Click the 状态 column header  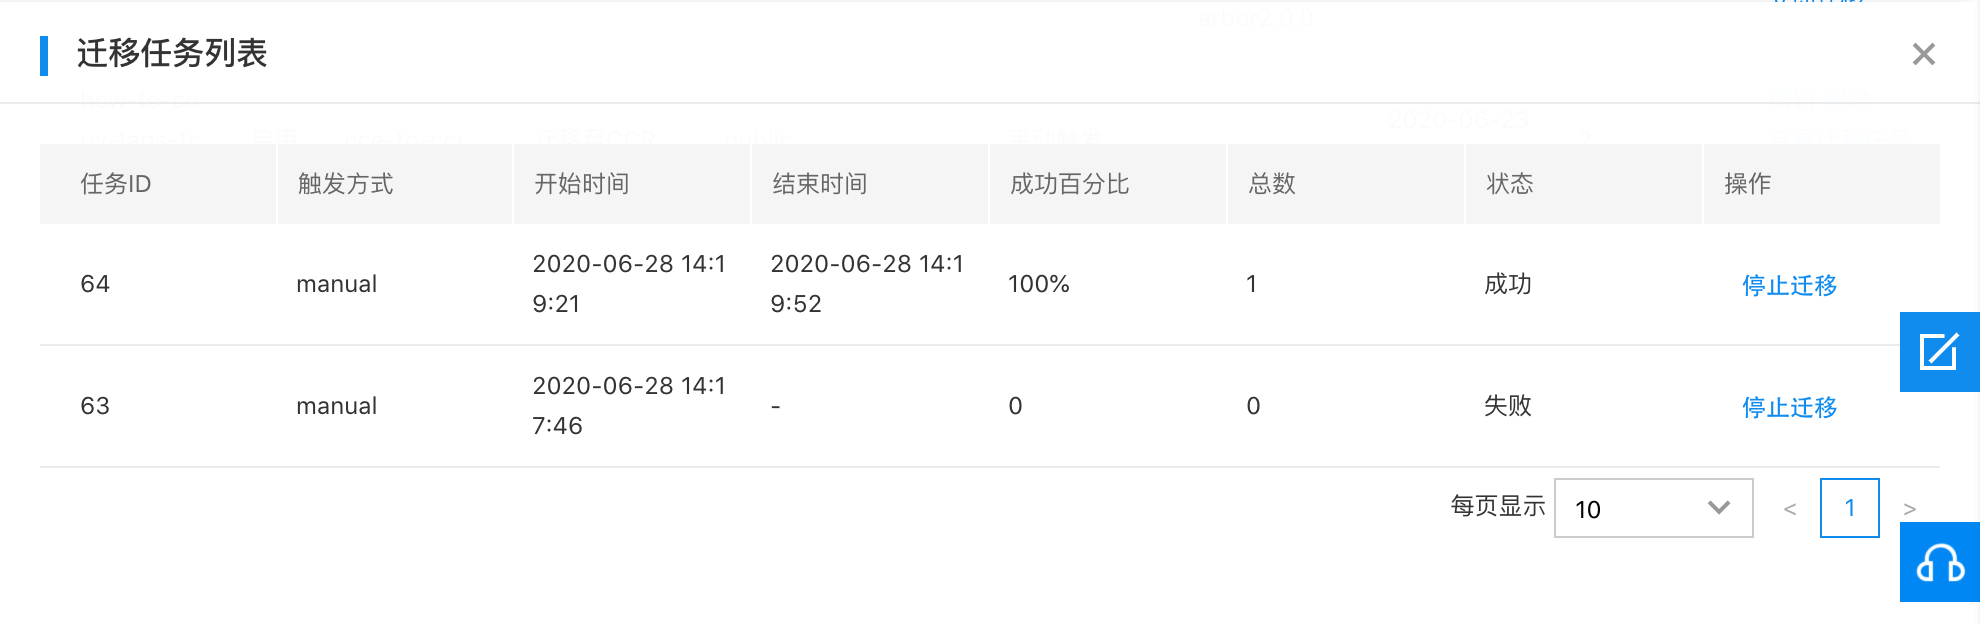coord(1509,184)
